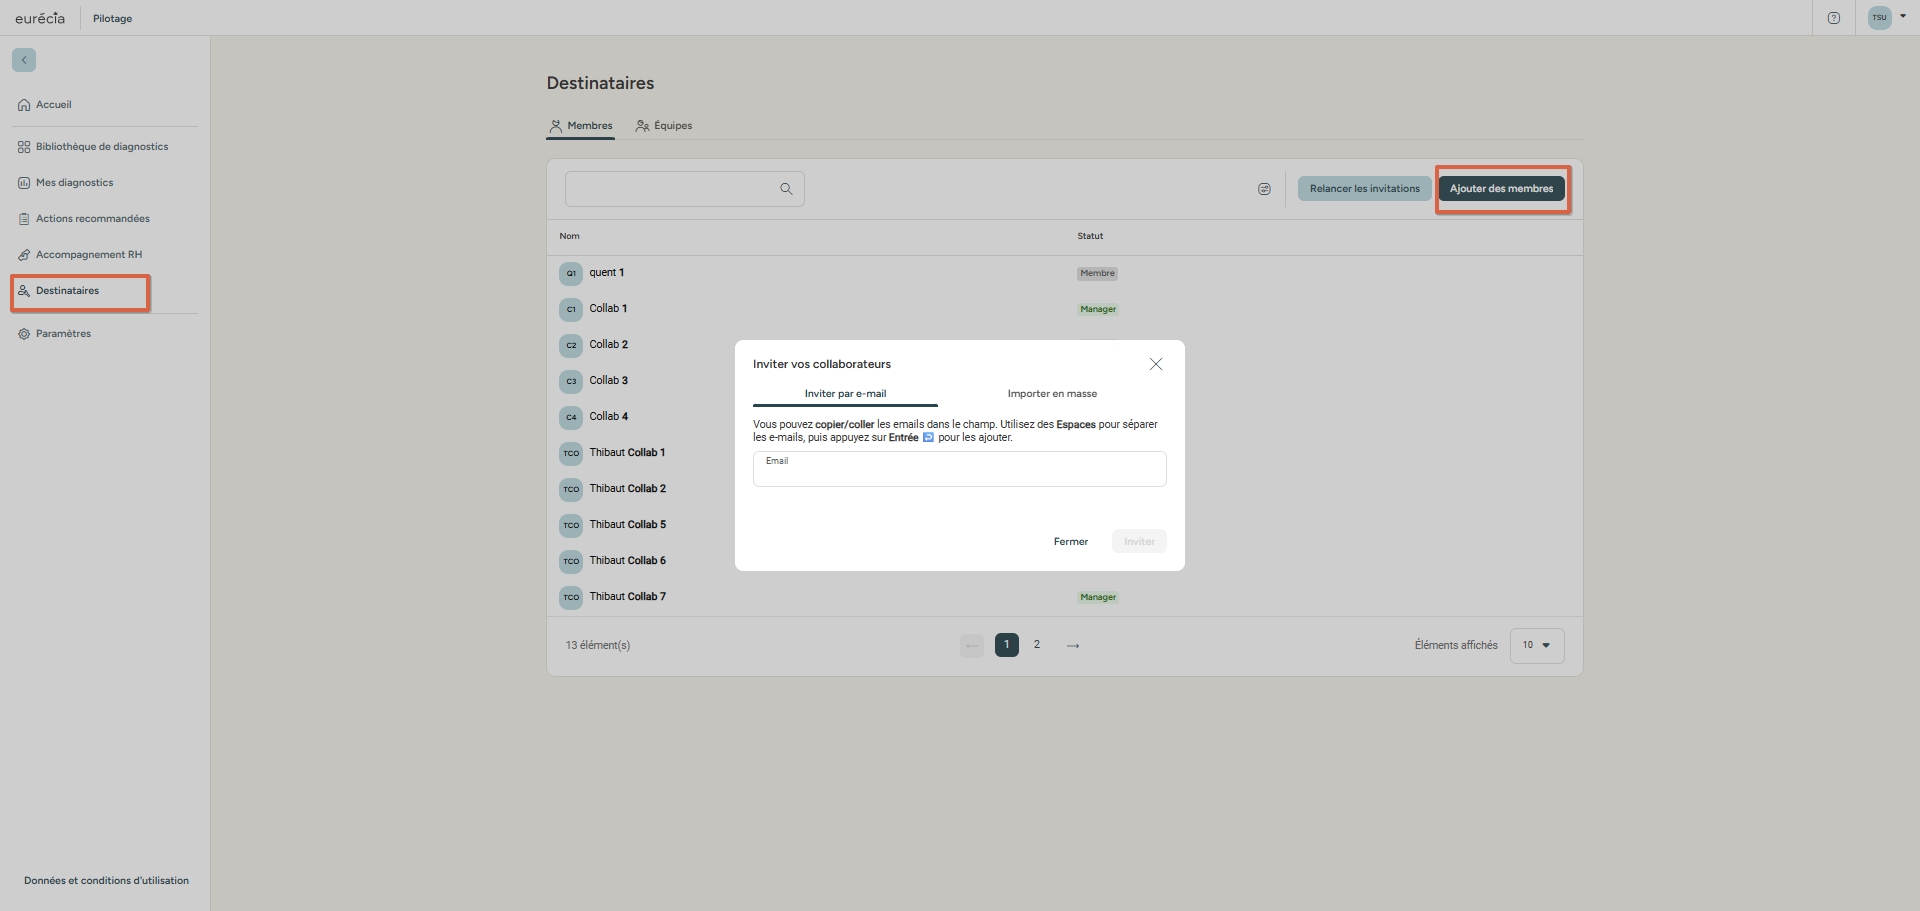Click the Fermer button
The width and height of the screenshot is (1920, 911).
pyautogui.click(x=1070, y=542)
